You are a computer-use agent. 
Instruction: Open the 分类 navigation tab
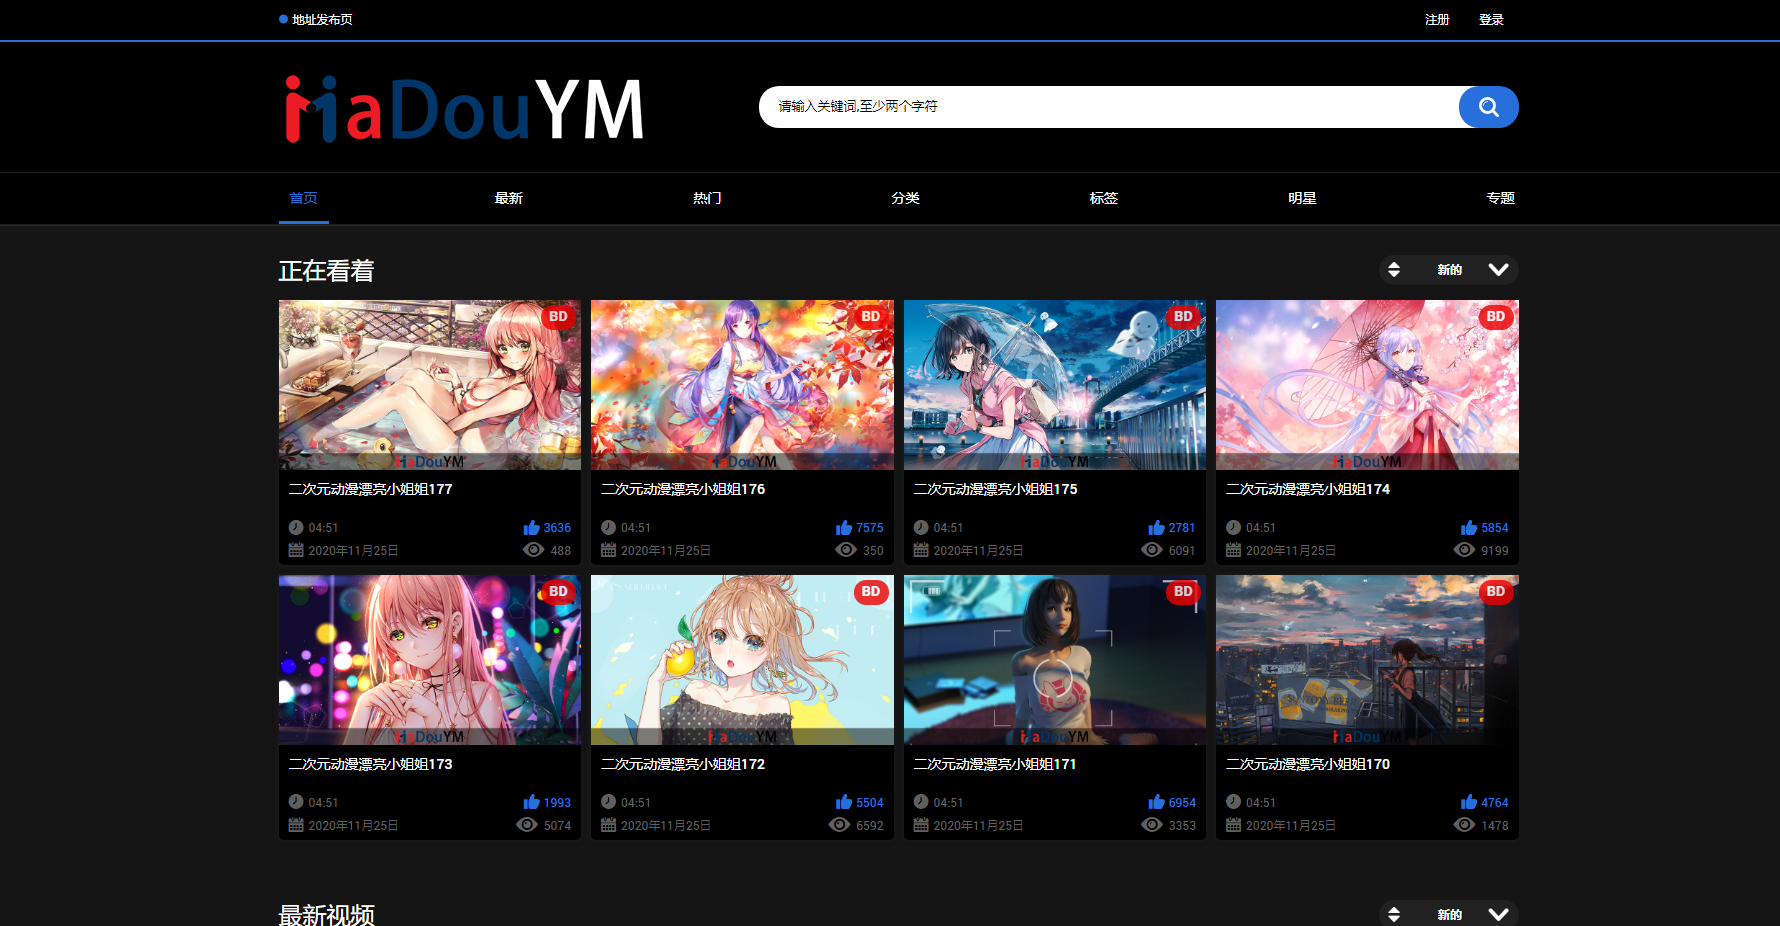(x=904, y=198)
